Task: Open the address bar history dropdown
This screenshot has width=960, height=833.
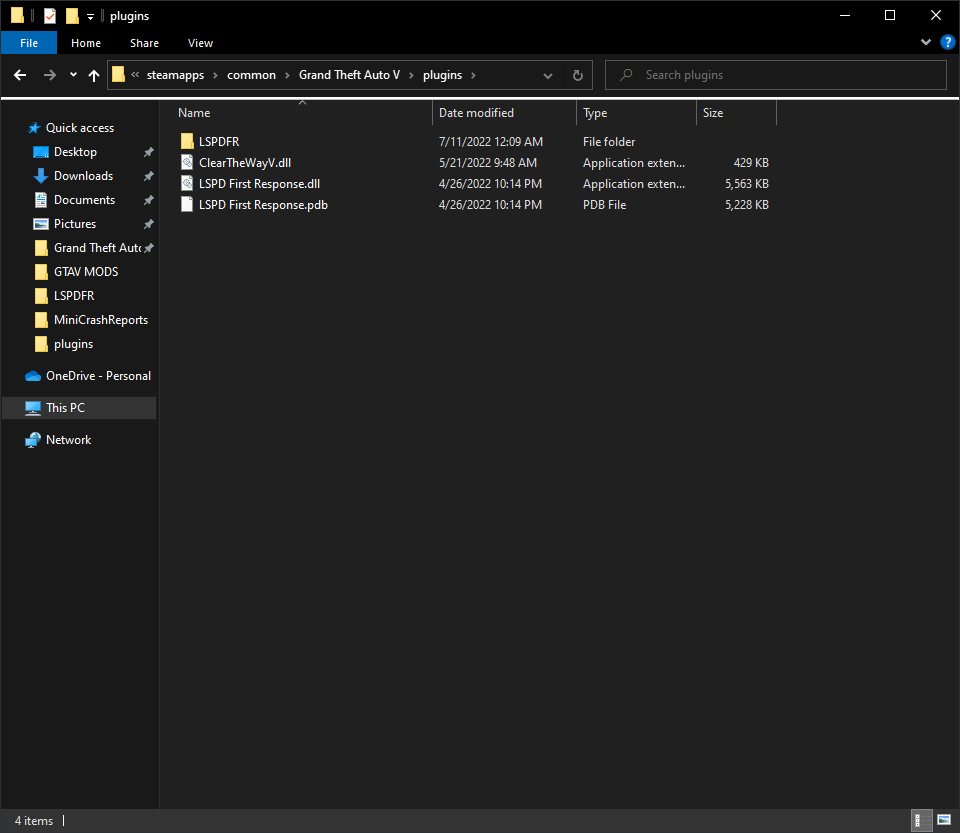Action: point(547,75)
